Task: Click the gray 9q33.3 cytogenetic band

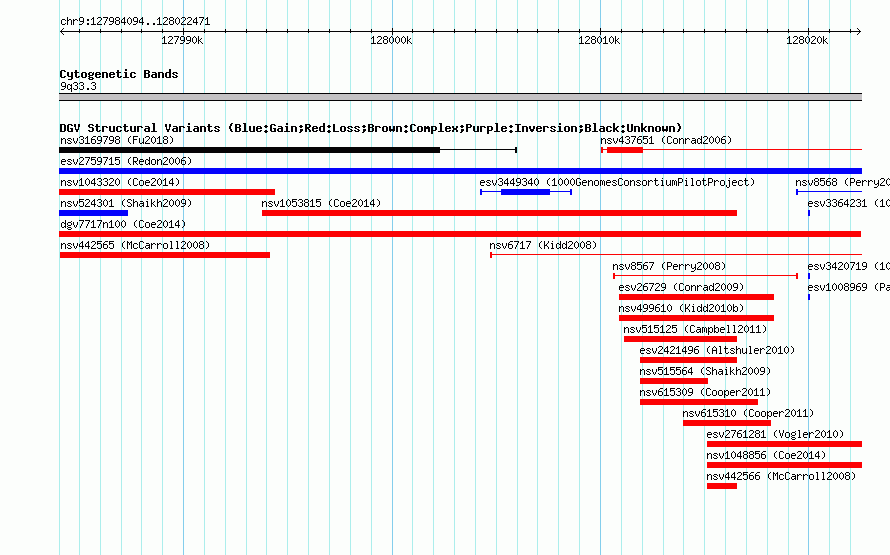Action: pyautogui.click(x=460, y=97)
